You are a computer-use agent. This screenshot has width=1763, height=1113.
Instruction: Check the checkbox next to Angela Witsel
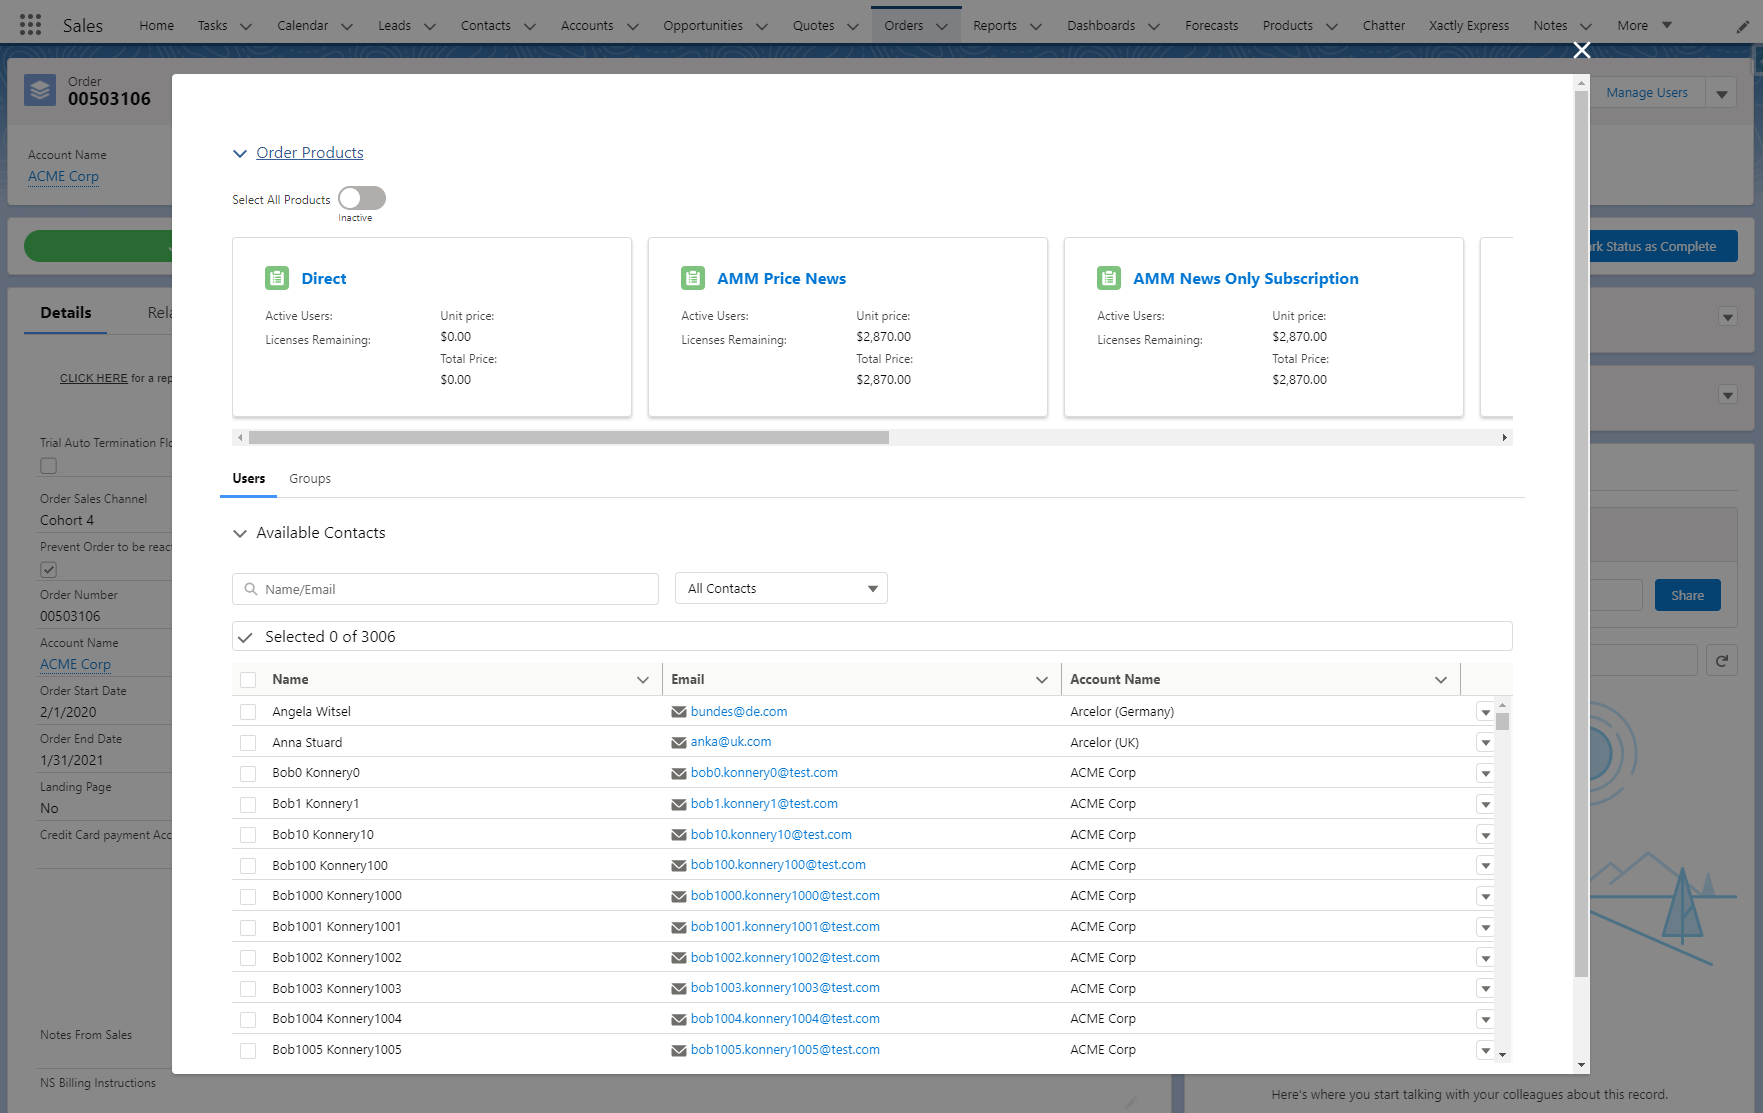pos(247,711)
